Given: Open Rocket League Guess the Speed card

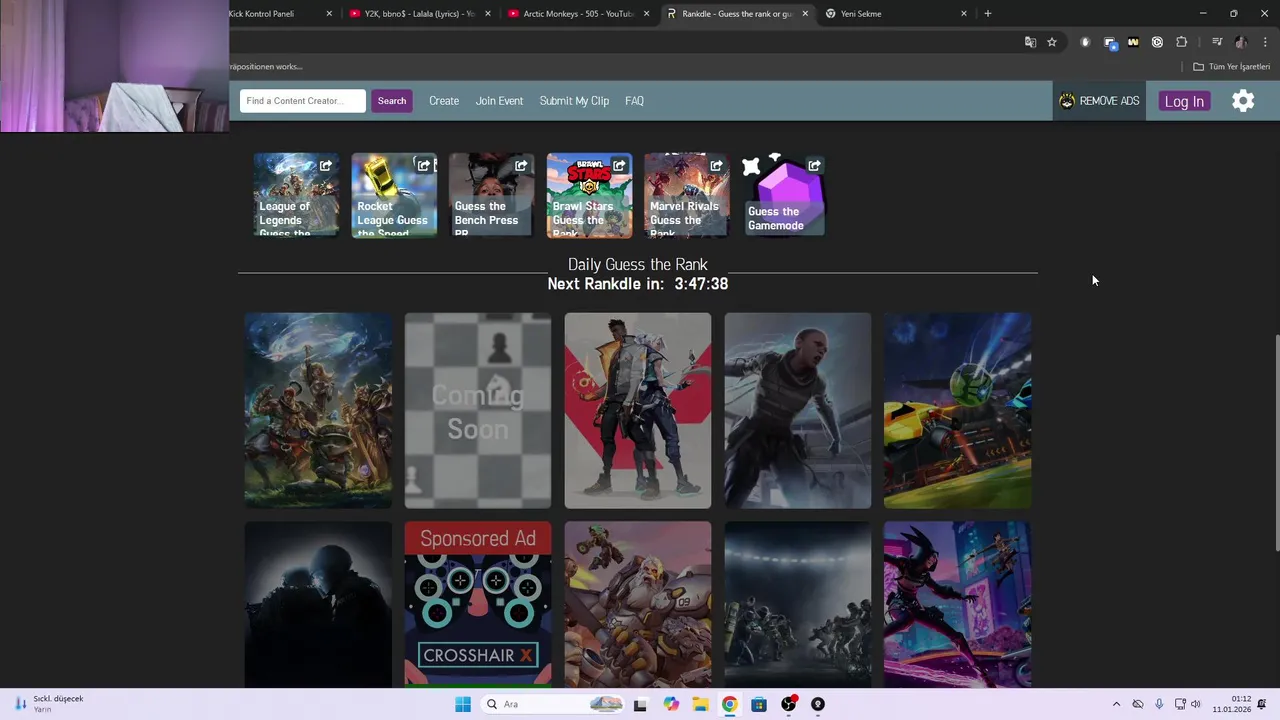Looking at the screenshot, I should (x=394, y=196).
